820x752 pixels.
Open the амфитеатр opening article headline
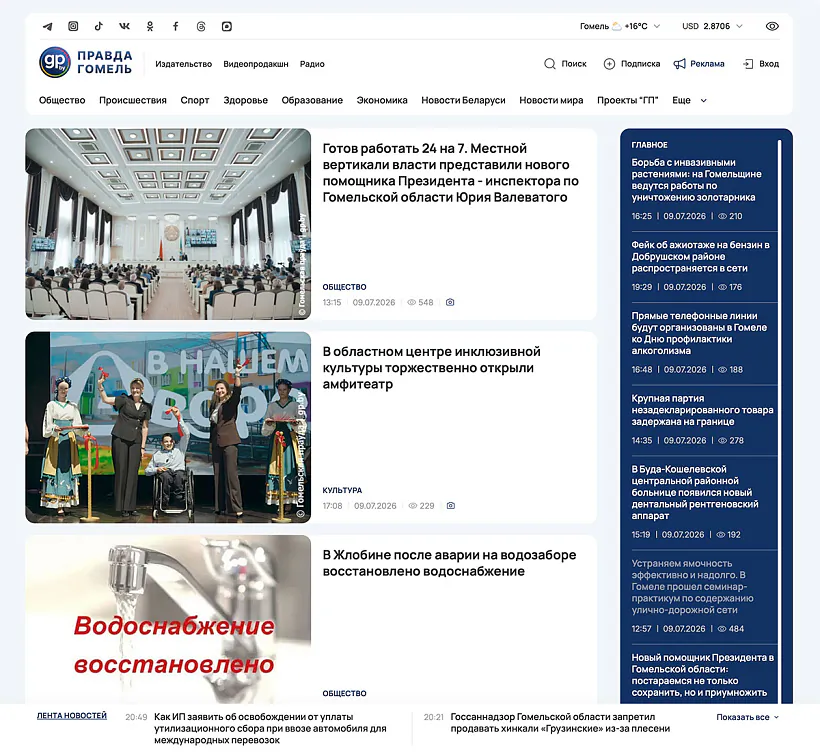pyautogui.click(x=431, y=368)
